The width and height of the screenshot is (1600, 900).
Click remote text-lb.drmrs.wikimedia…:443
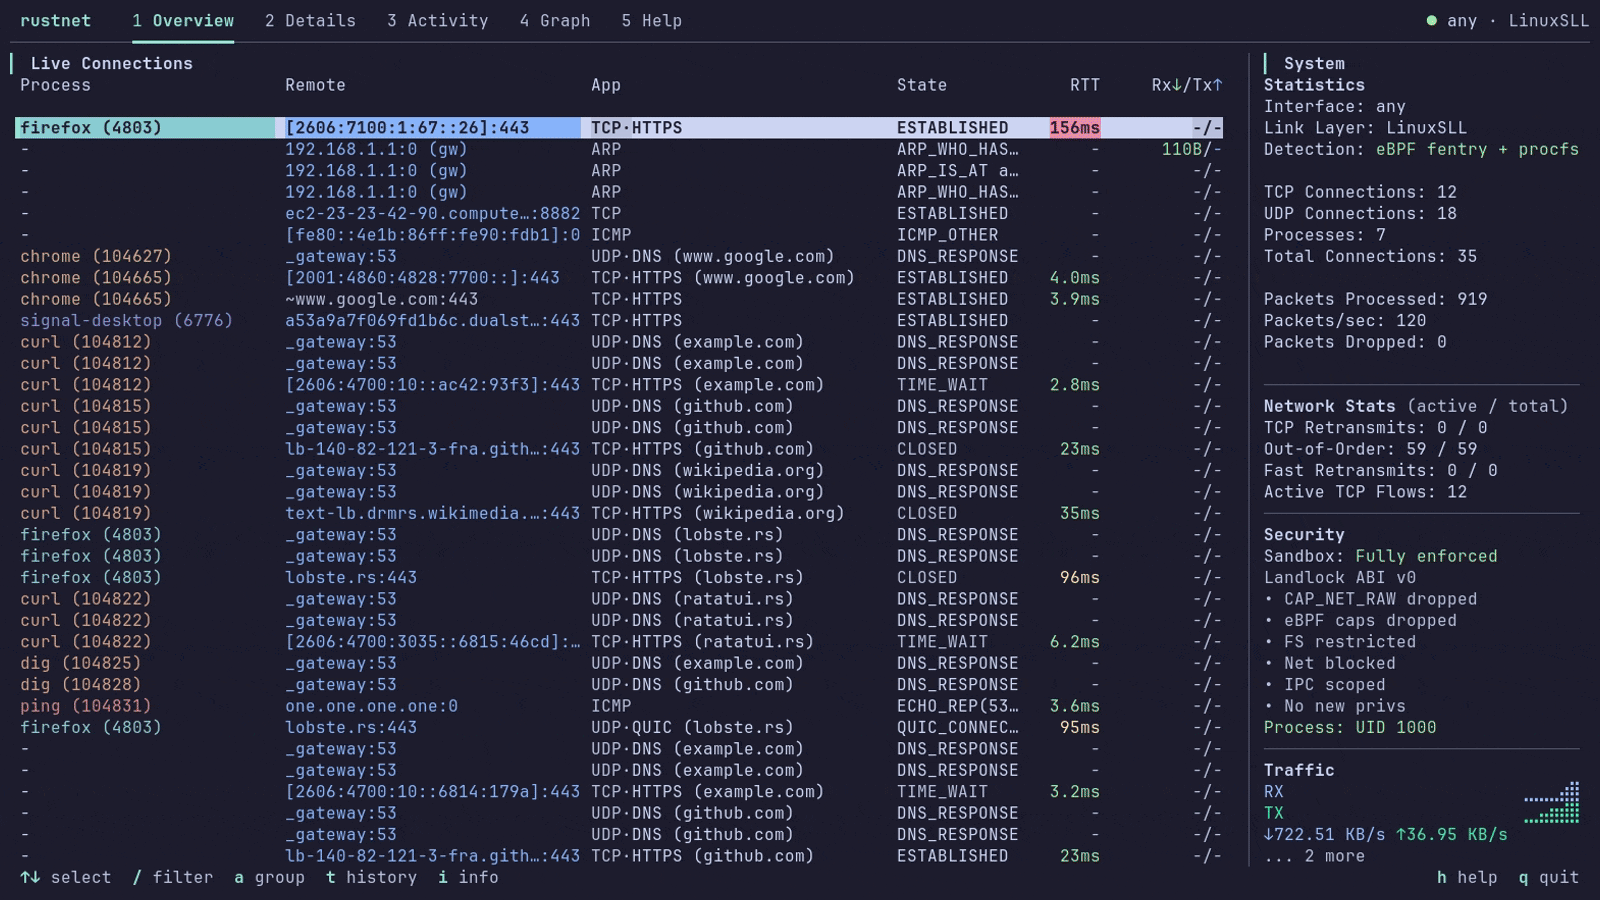tap(432, 513)
